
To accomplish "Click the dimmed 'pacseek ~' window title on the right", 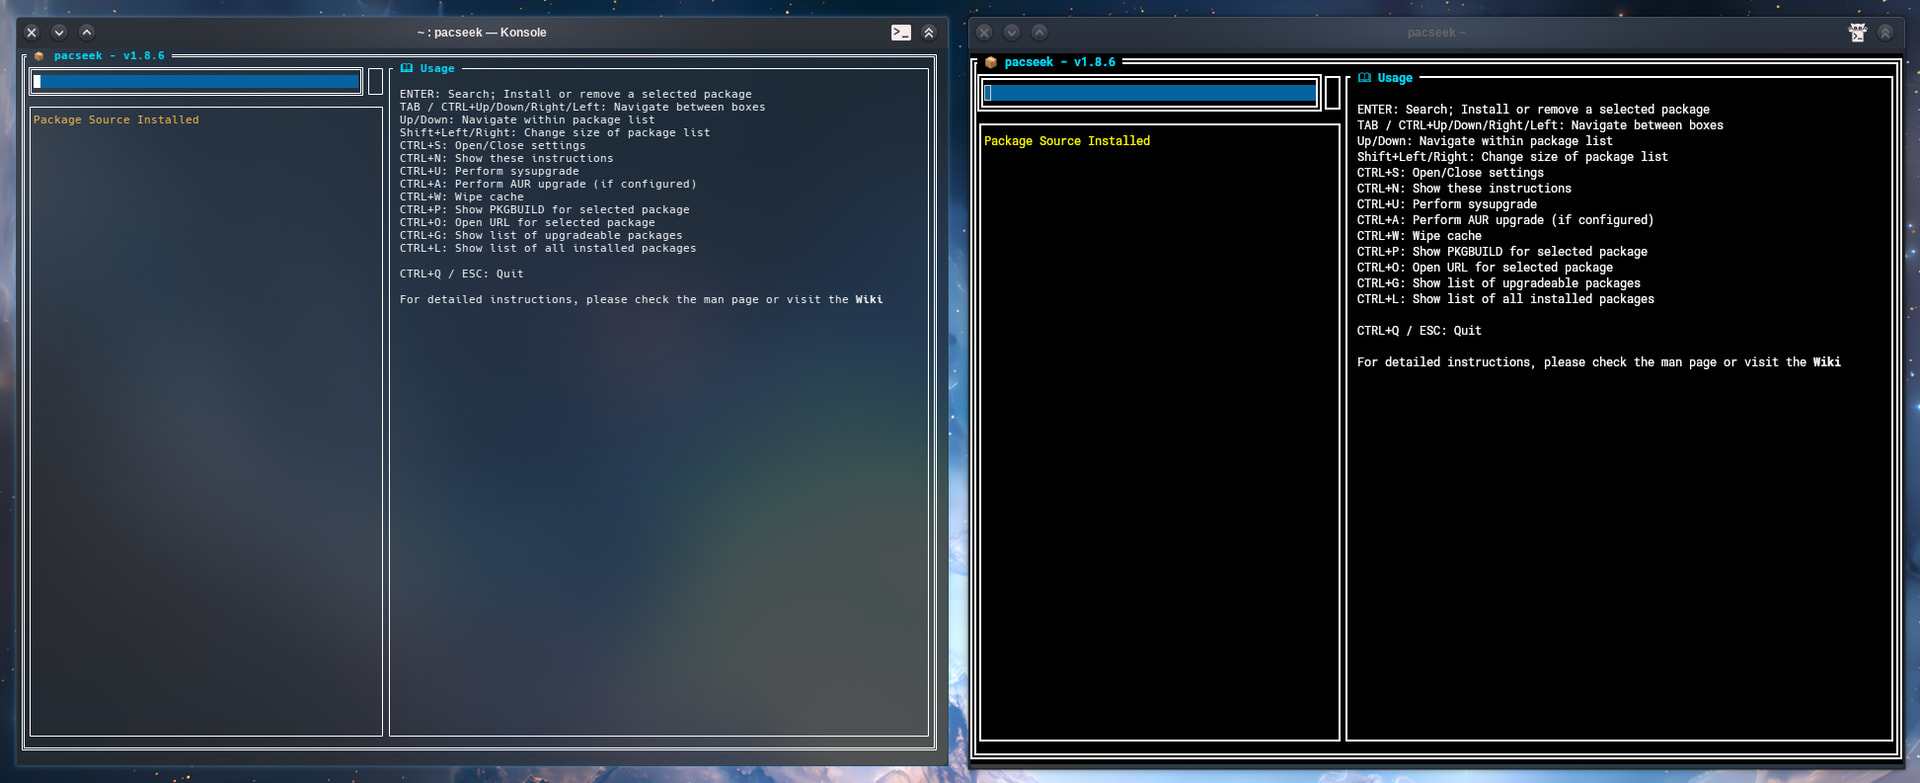I will coord(1436,32).
